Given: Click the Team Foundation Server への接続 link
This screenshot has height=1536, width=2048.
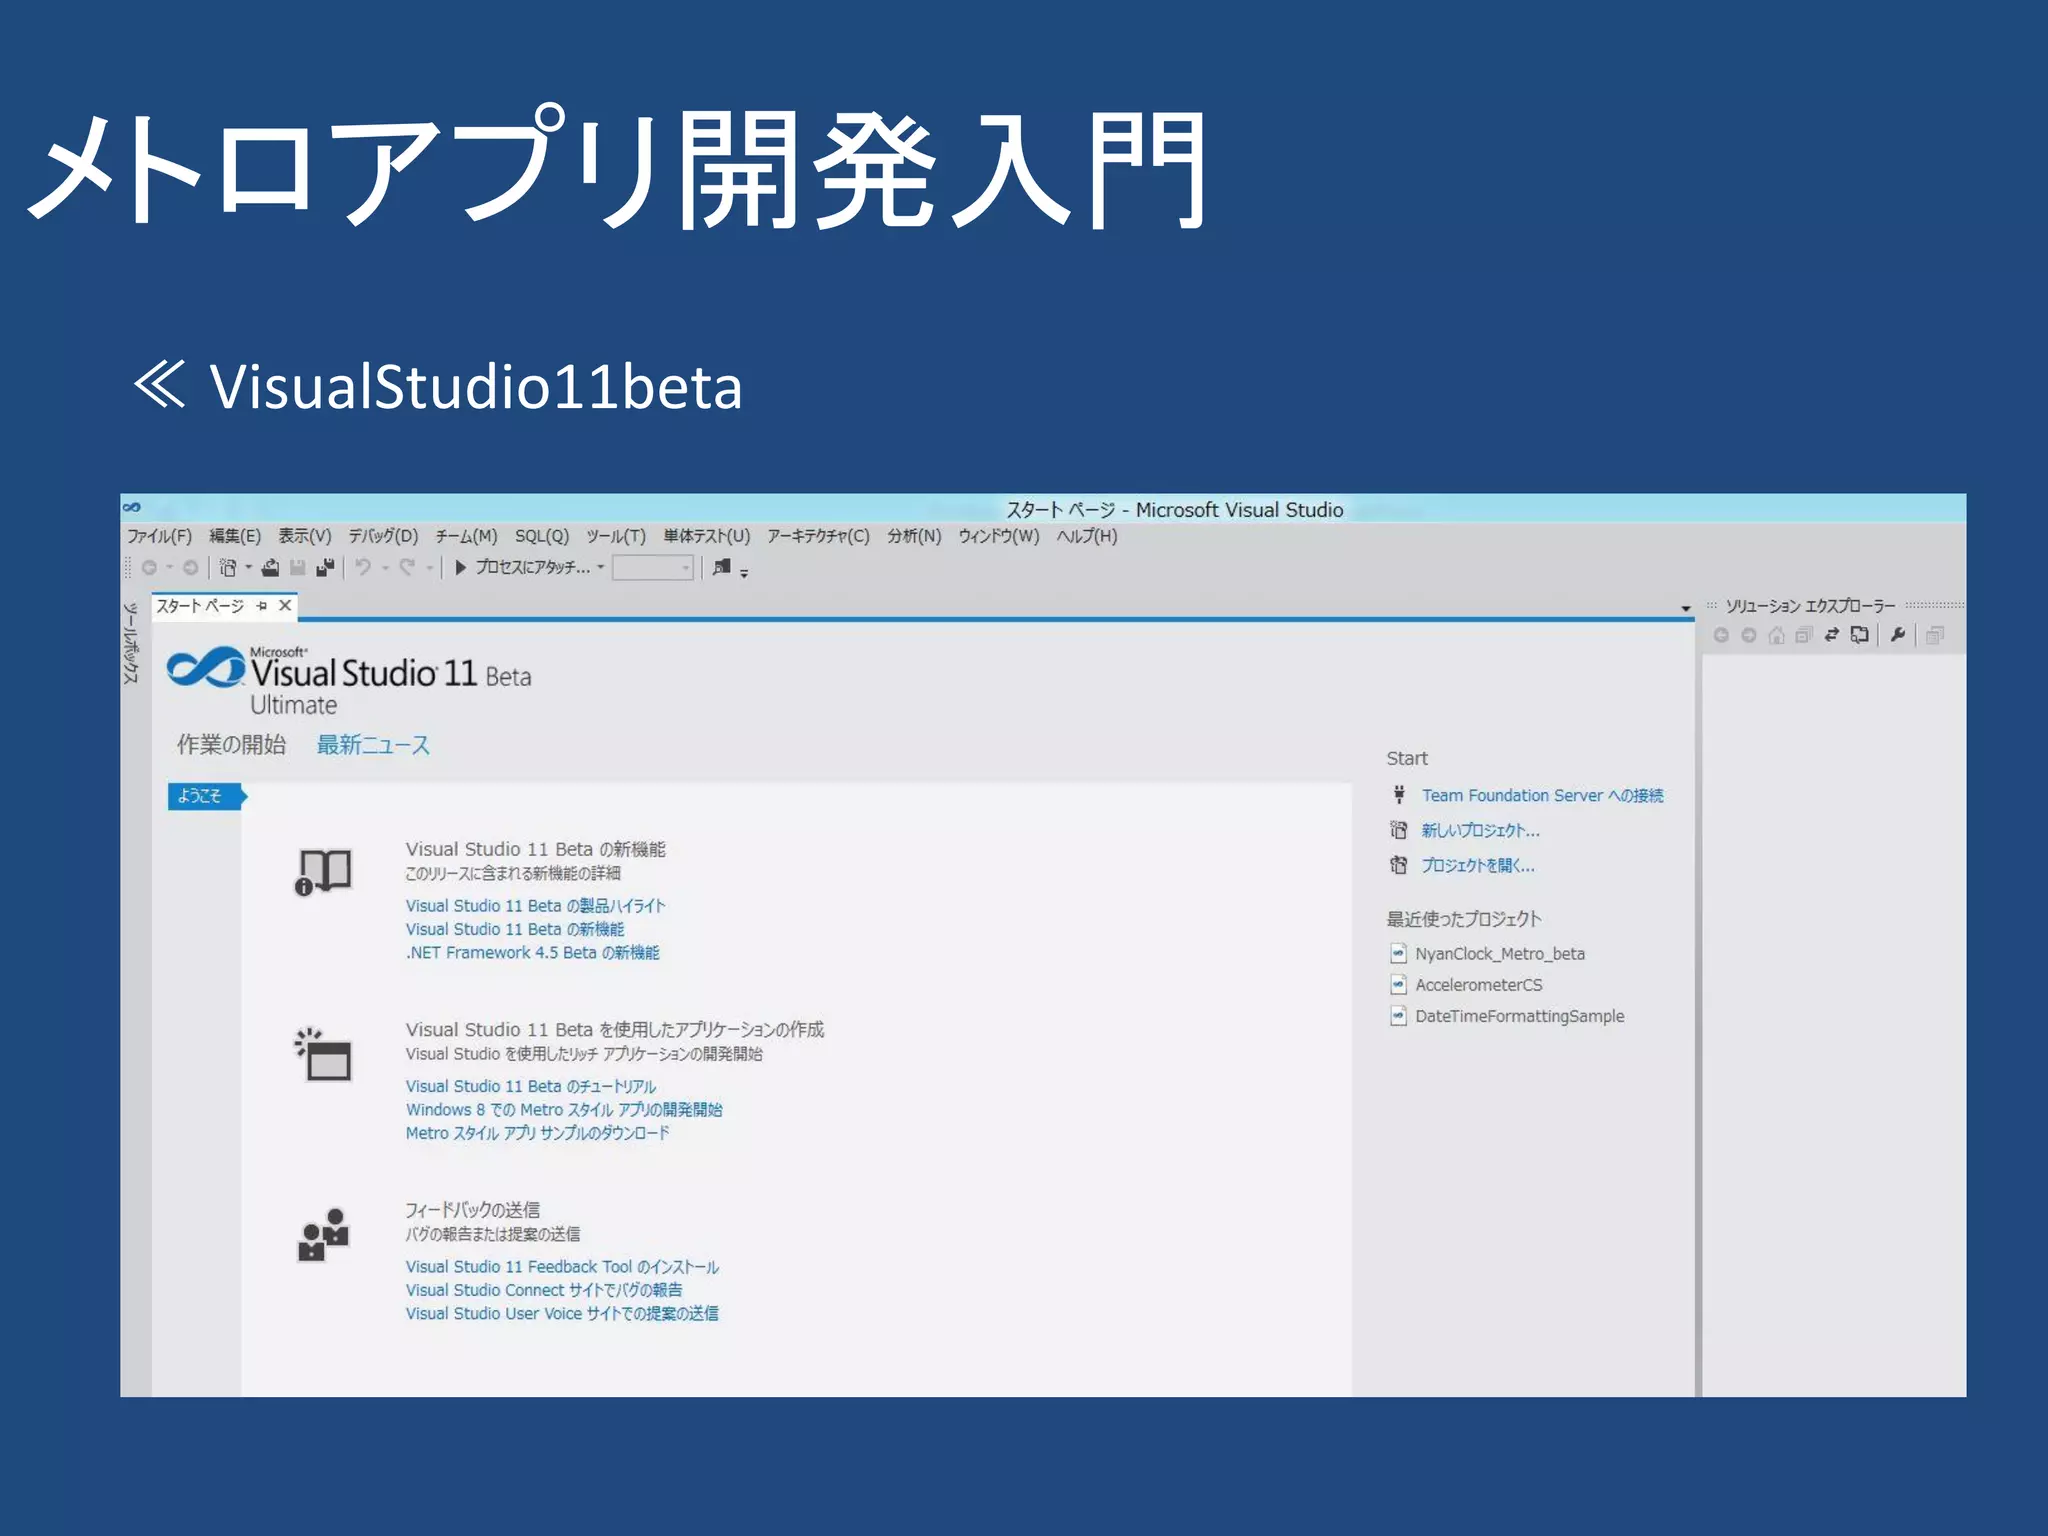Looking at the screenshot, I should coord(1543,796).
